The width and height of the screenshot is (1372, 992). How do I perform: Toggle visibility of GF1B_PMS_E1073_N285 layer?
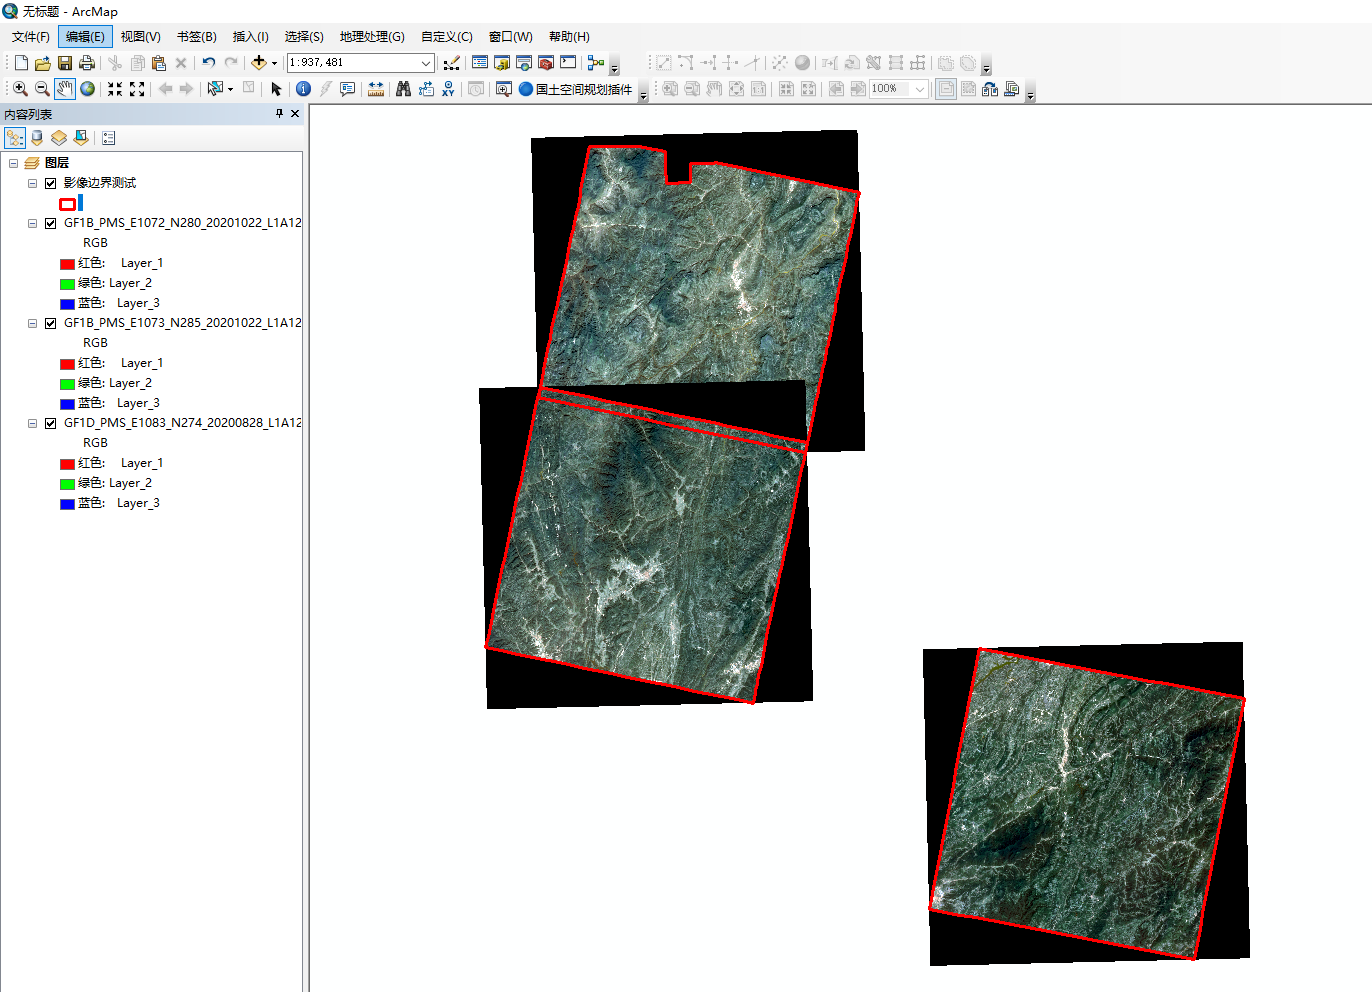pos(50,323)
